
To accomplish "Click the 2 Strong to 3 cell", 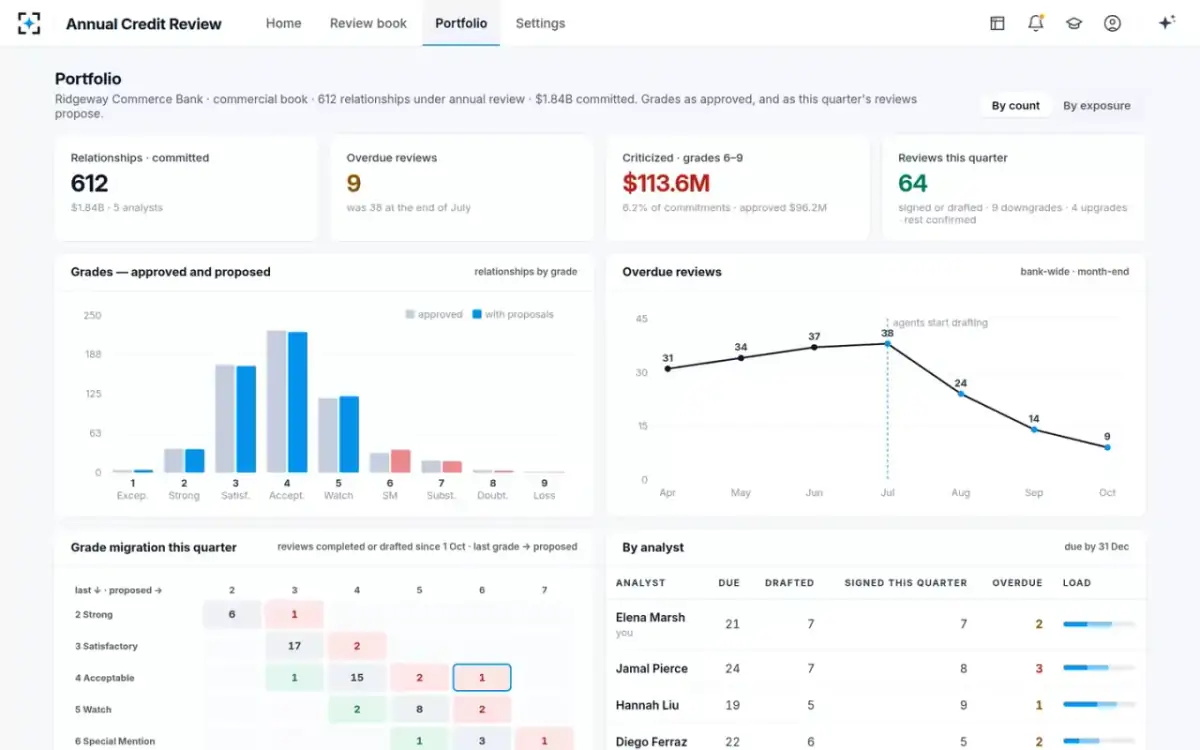I will 294,614.
